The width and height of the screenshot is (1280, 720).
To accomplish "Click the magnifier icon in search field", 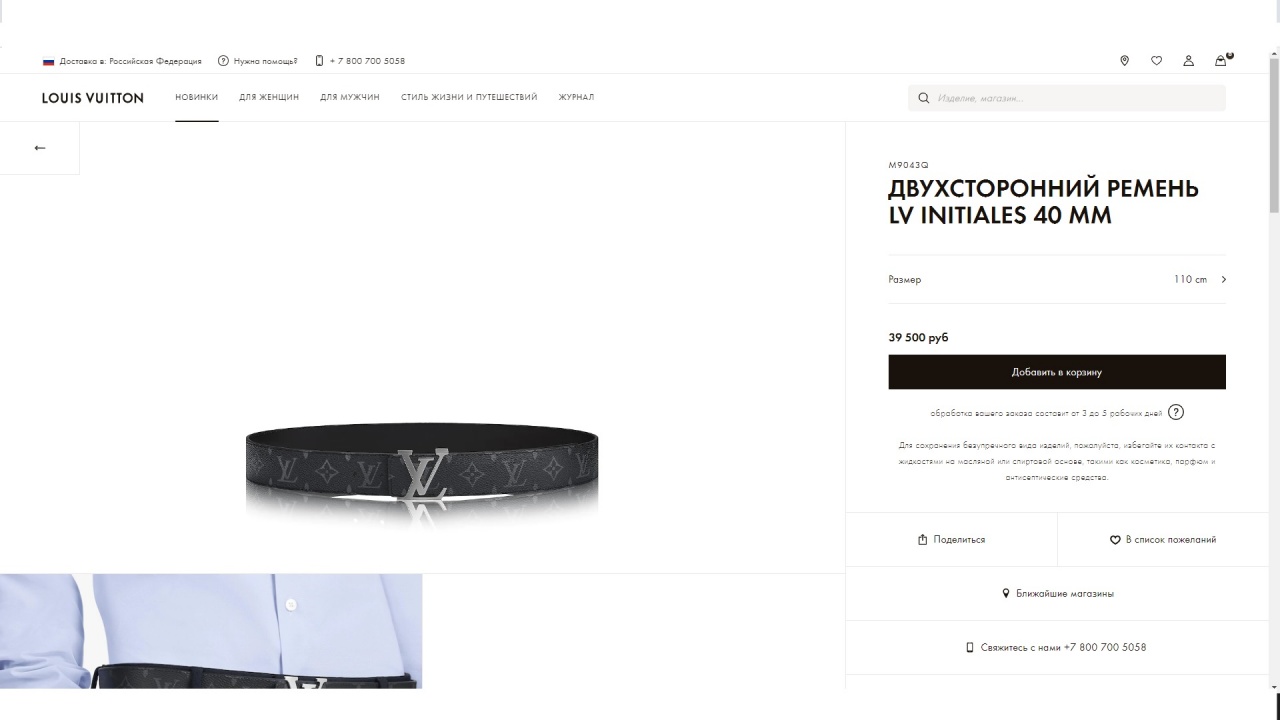I will (924, 98).
